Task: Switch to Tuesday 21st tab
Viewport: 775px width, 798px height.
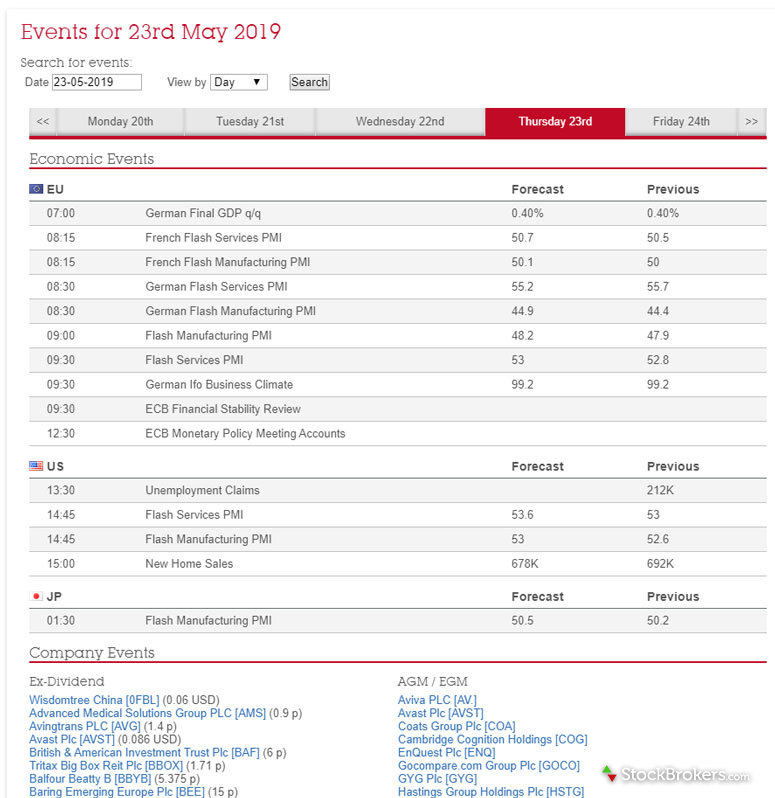Action: (x=250, y=122)
